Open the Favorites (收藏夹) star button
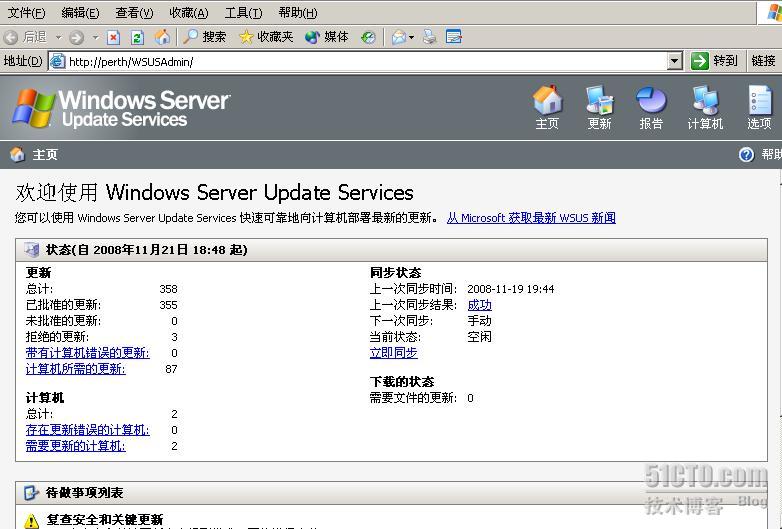Screen dimensions: 782x529 click(x=266, y=37)
